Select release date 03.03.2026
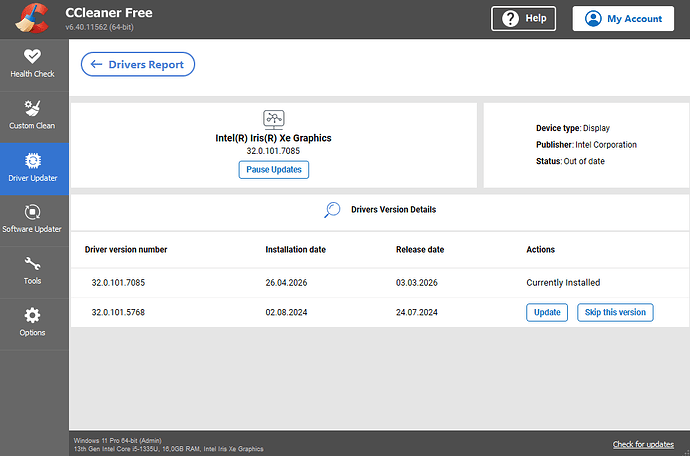 coord(417,283)
